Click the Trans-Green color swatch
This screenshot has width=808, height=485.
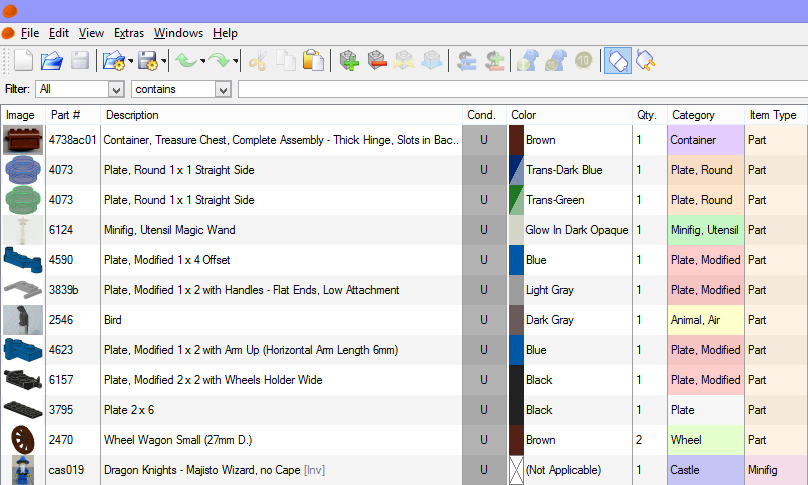(x=516, y=200)
